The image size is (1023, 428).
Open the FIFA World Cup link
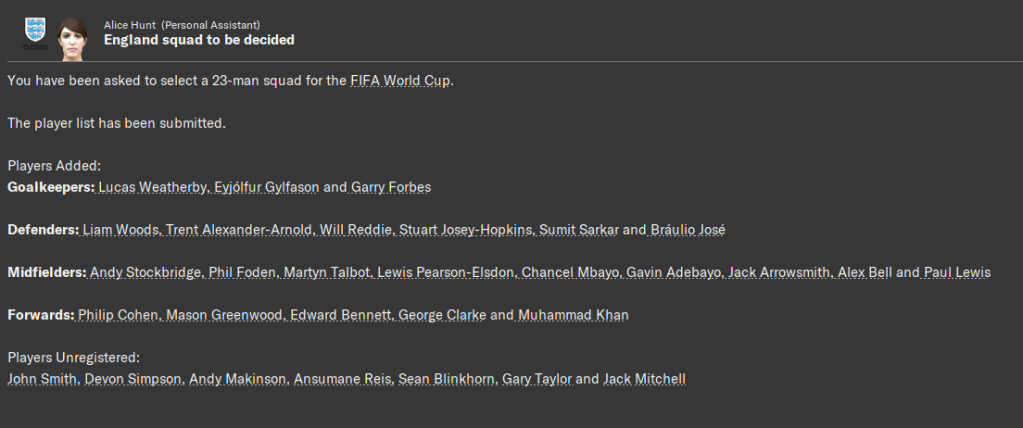pyautogui.click(x=400, y=80)
